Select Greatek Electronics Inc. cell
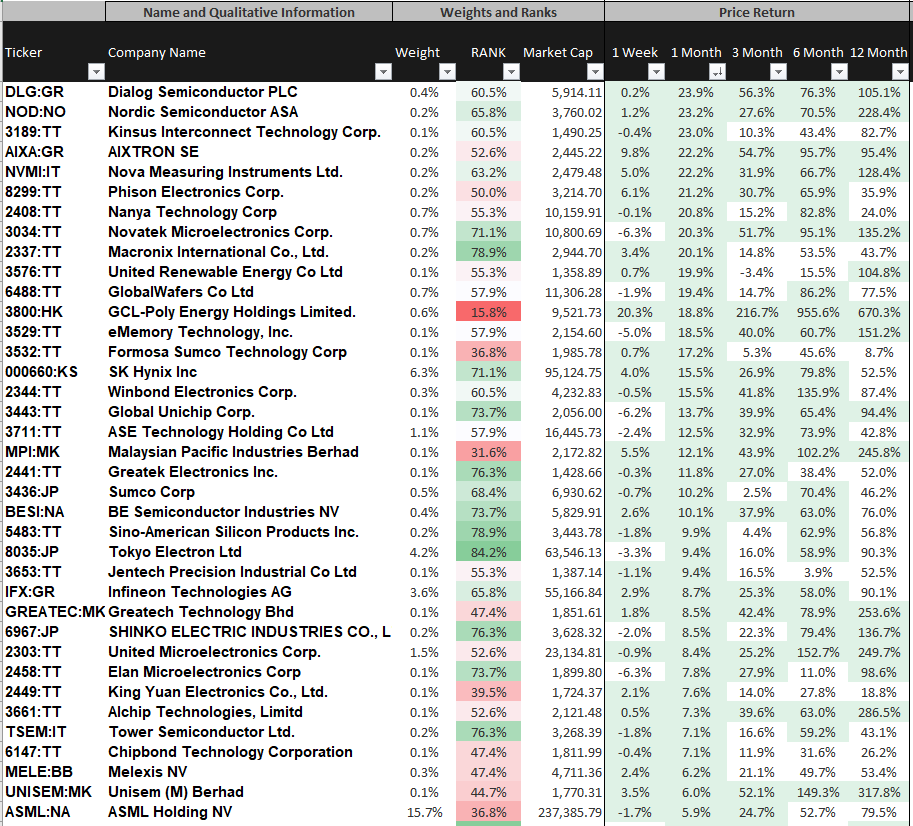The height and width of the screenshot is (826, 913). click(249, 472)
